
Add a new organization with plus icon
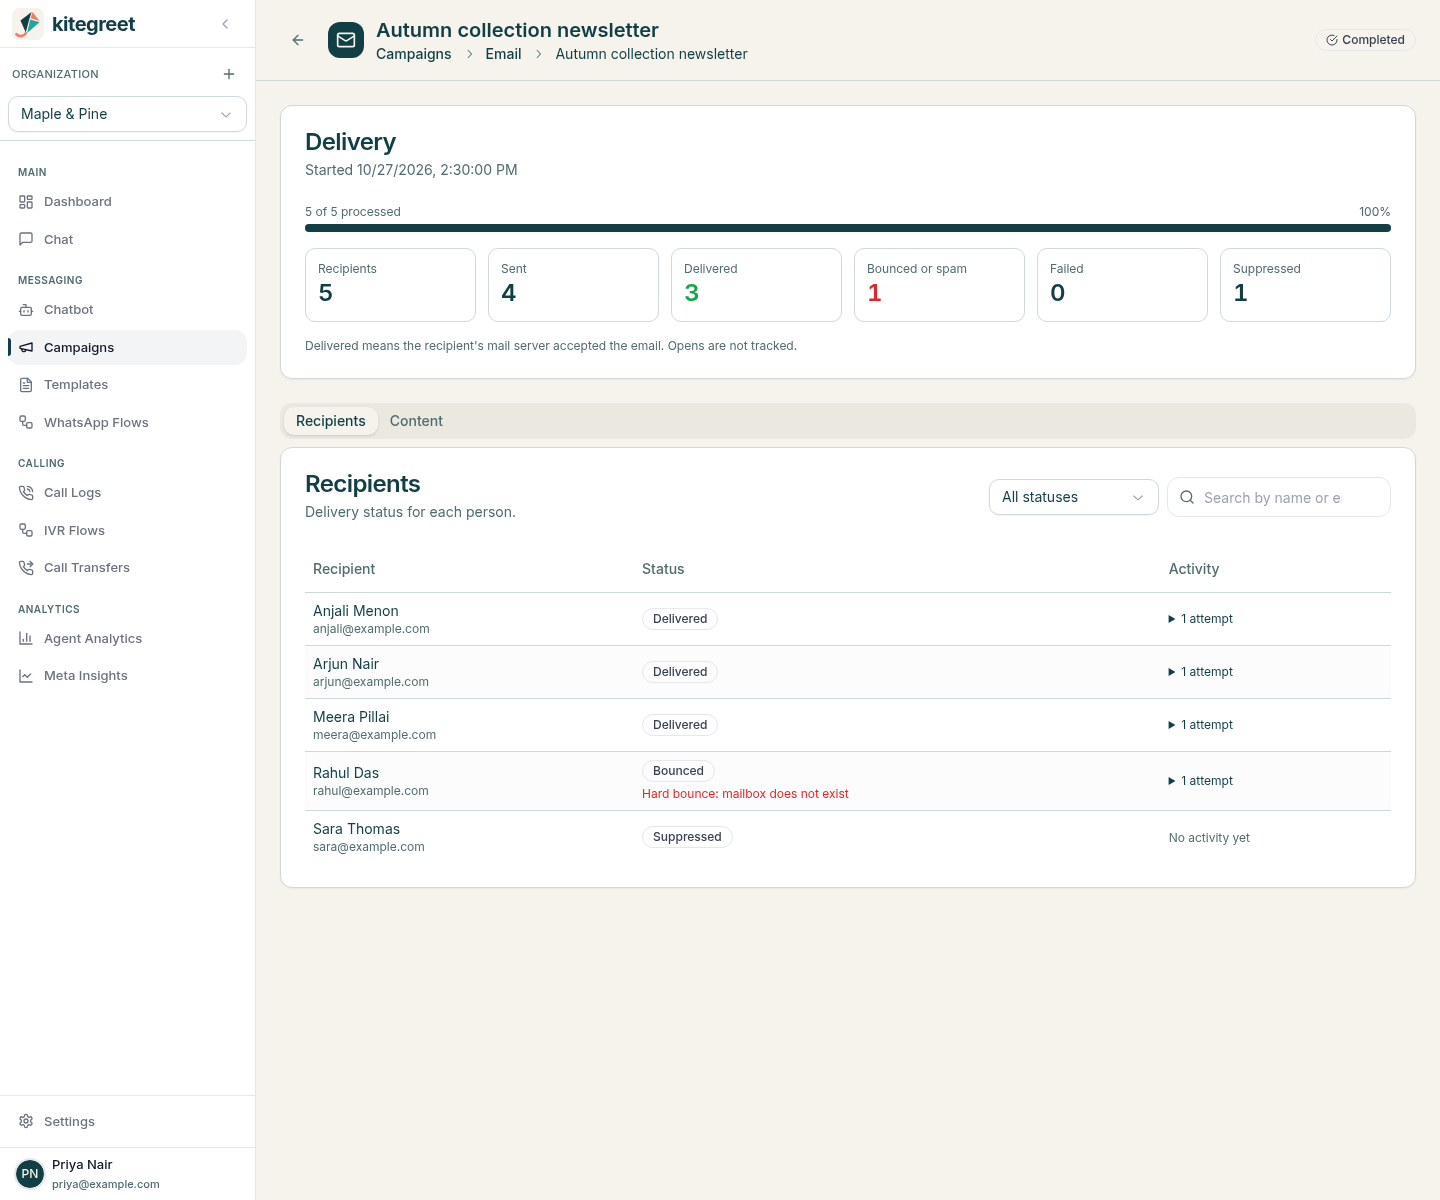pos(229,74)
